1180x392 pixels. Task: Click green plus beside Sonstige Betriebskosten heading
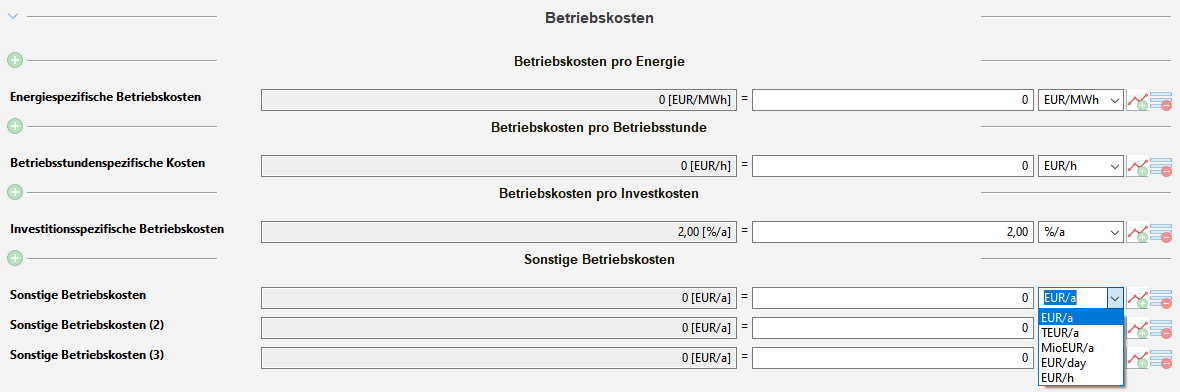[x=14, y=259]
